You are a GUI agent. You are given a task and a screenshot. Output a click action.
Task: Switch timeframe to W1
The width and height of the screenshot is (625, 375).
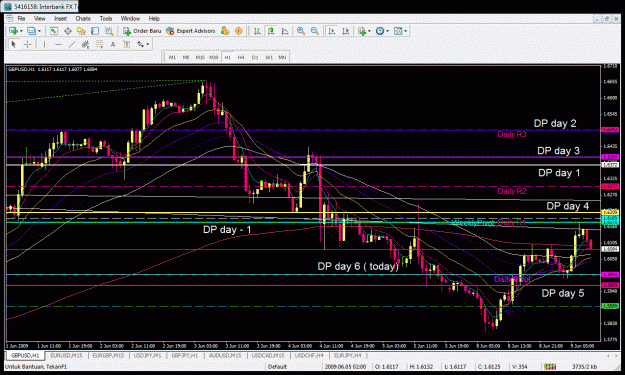click(x=269, y=57)
